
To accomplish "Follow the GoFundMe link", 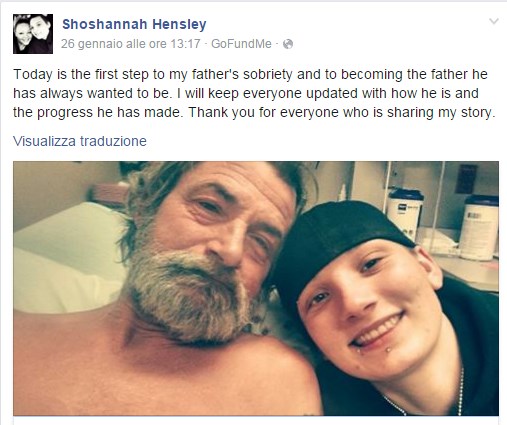I will [x=241, y=44].
